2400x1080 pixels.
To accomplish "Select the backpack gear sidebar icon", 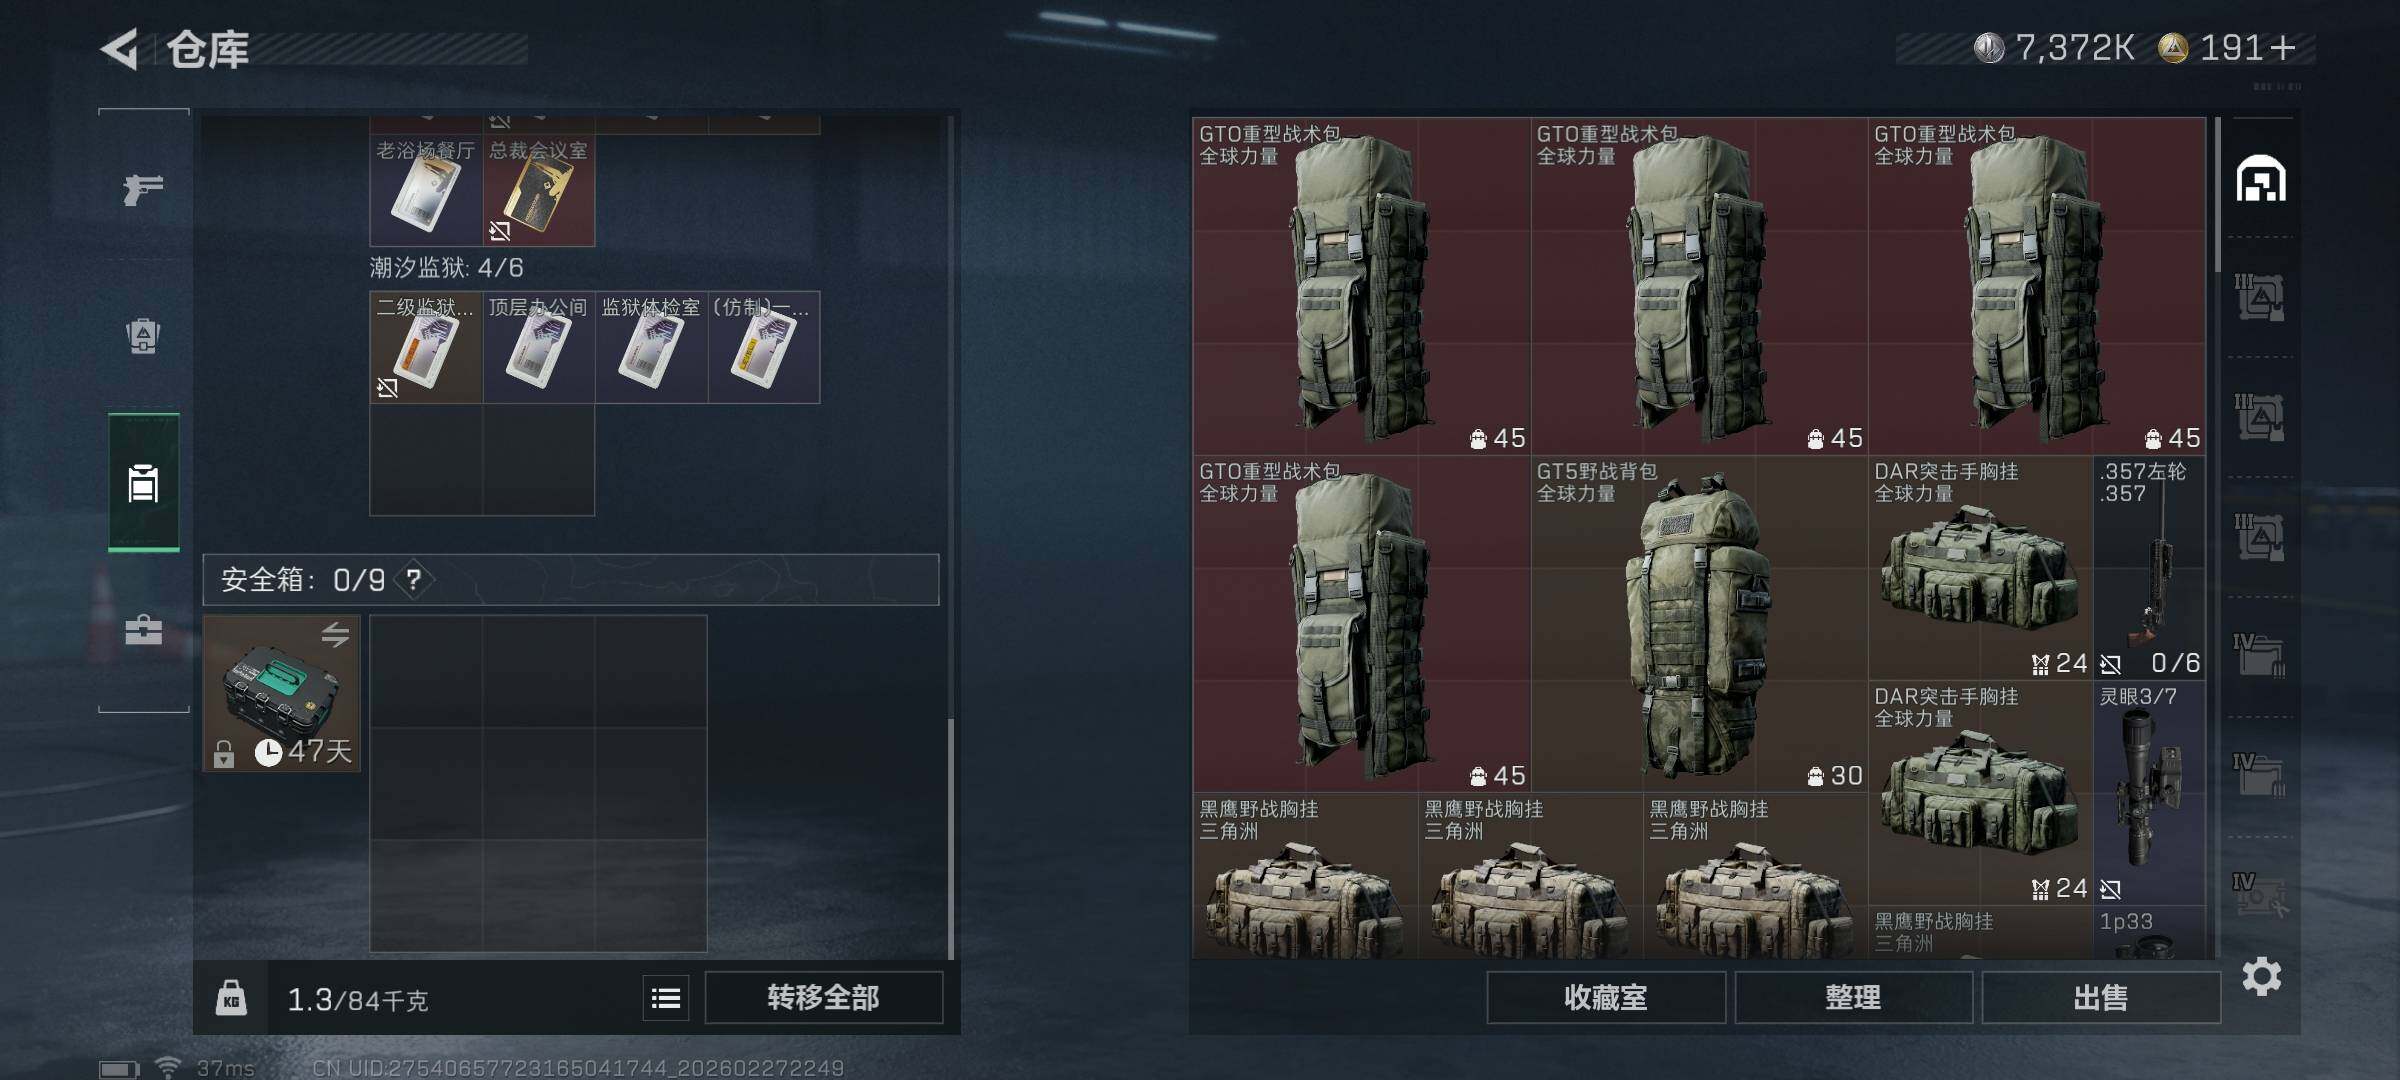I will pyautogui.click(x=143, y=336).
